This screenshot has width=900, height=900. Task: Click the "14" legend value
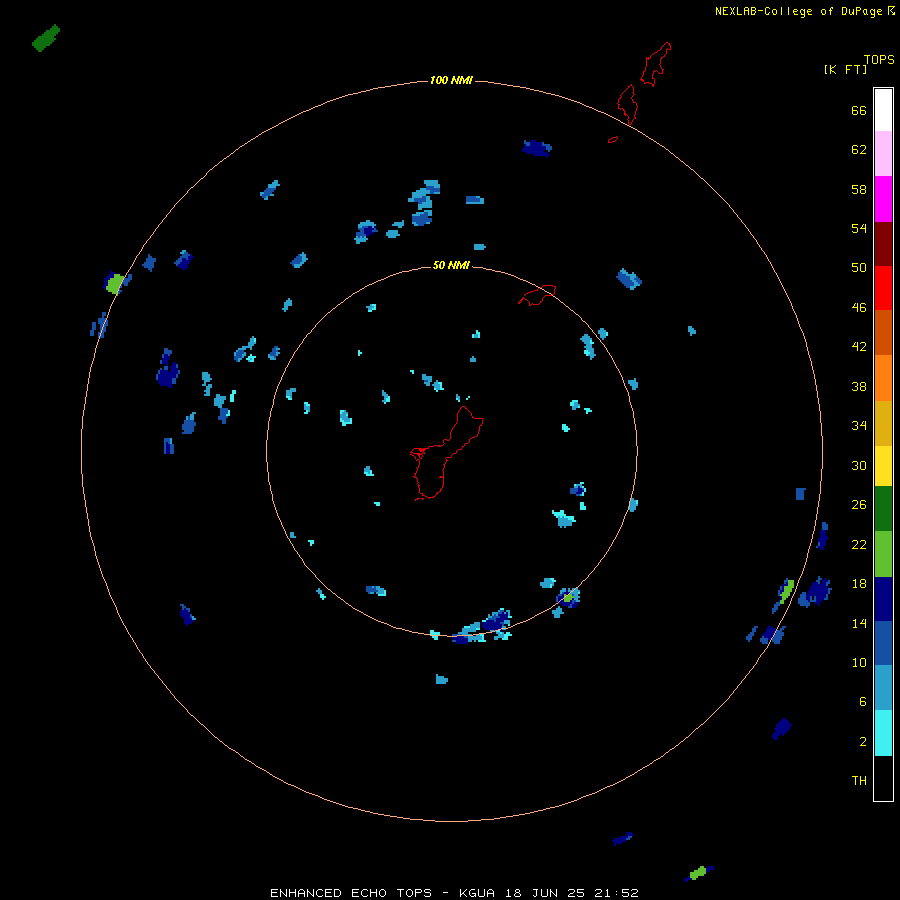click(x=859, y=623)
